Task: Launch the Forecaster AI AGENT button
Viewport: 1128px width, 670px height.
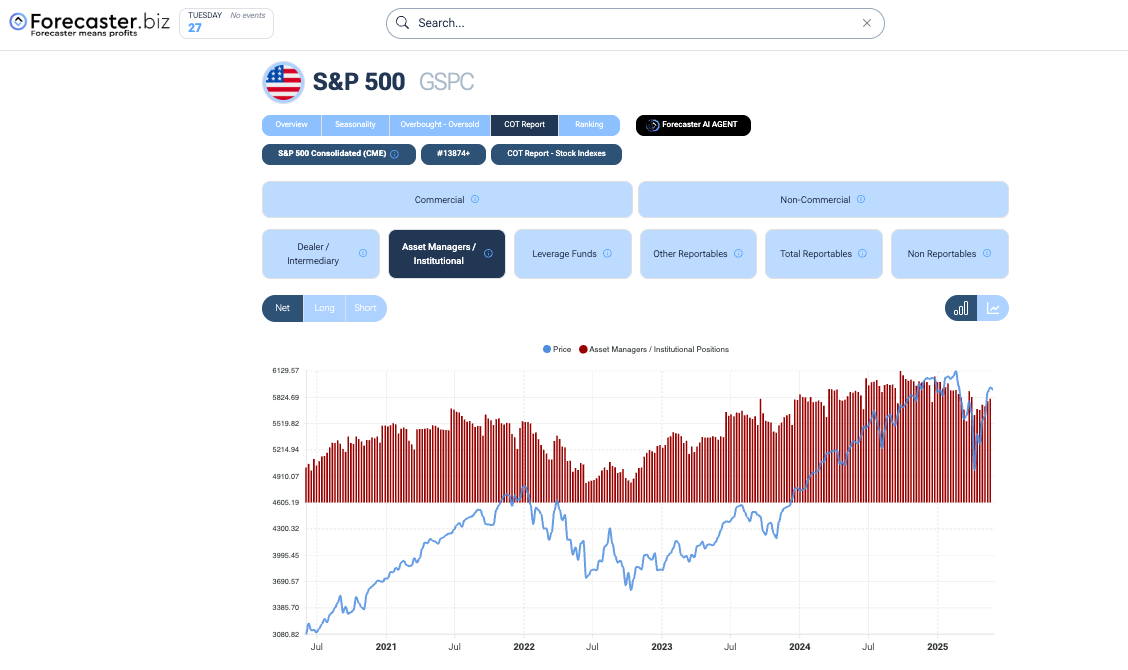Action: point(693,125)
